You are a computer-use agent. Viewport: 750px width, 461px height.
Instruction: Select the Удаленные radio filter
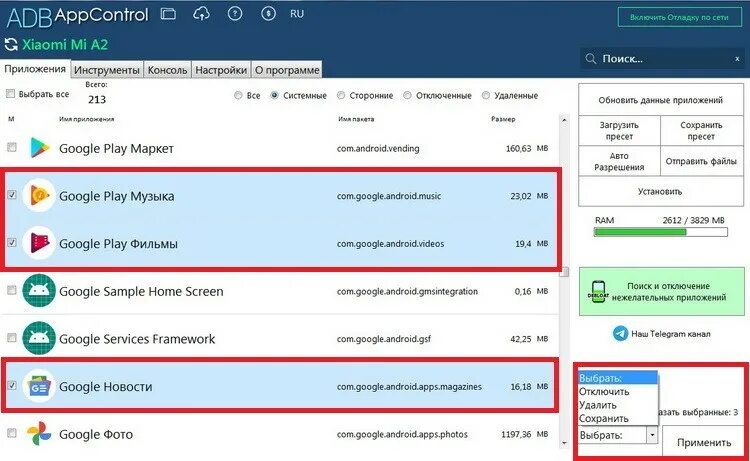pyautogui.click(x=486, y=95)
